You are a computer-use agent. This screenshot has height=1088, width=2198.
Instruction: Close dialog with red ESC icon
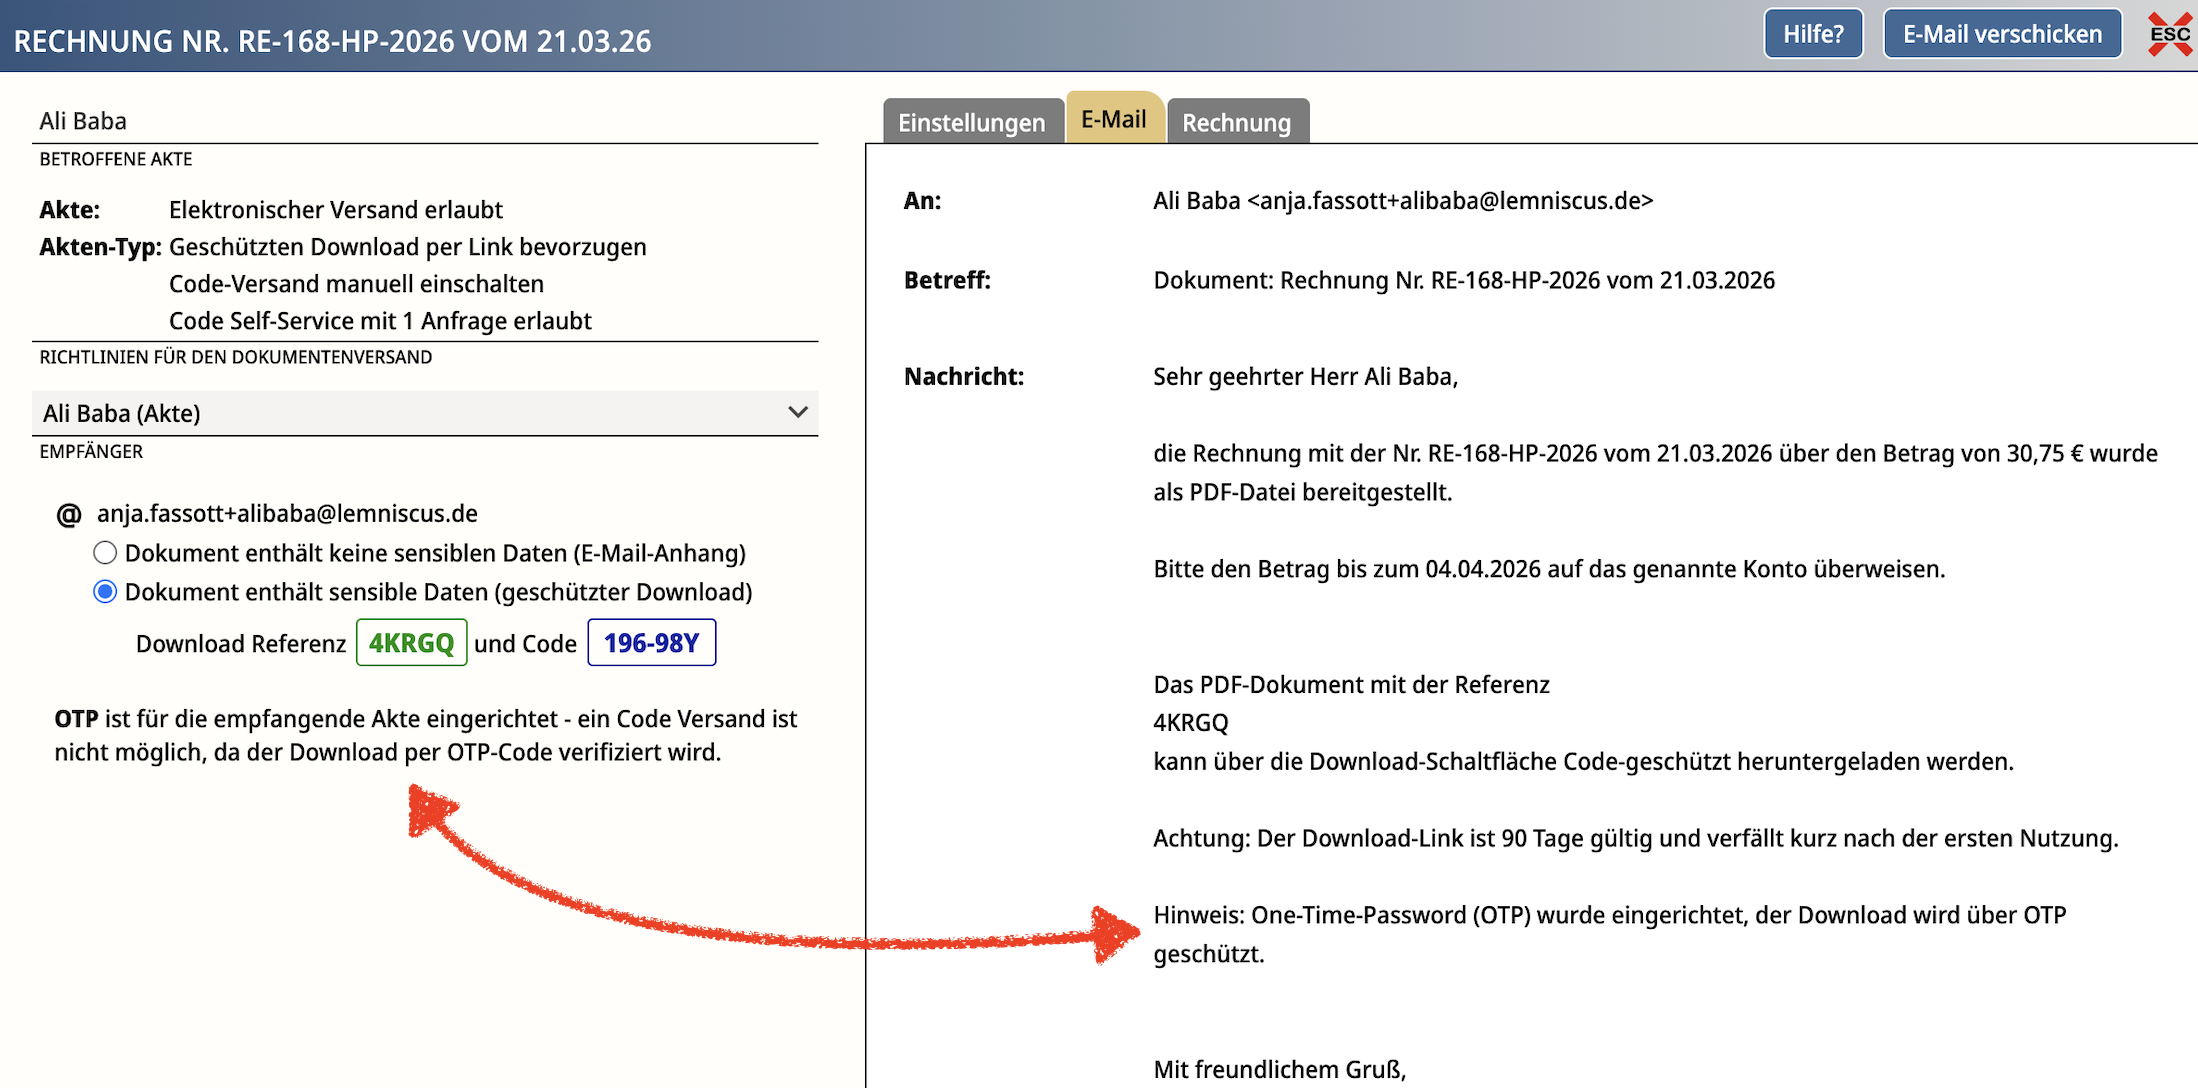[2169, 35]
